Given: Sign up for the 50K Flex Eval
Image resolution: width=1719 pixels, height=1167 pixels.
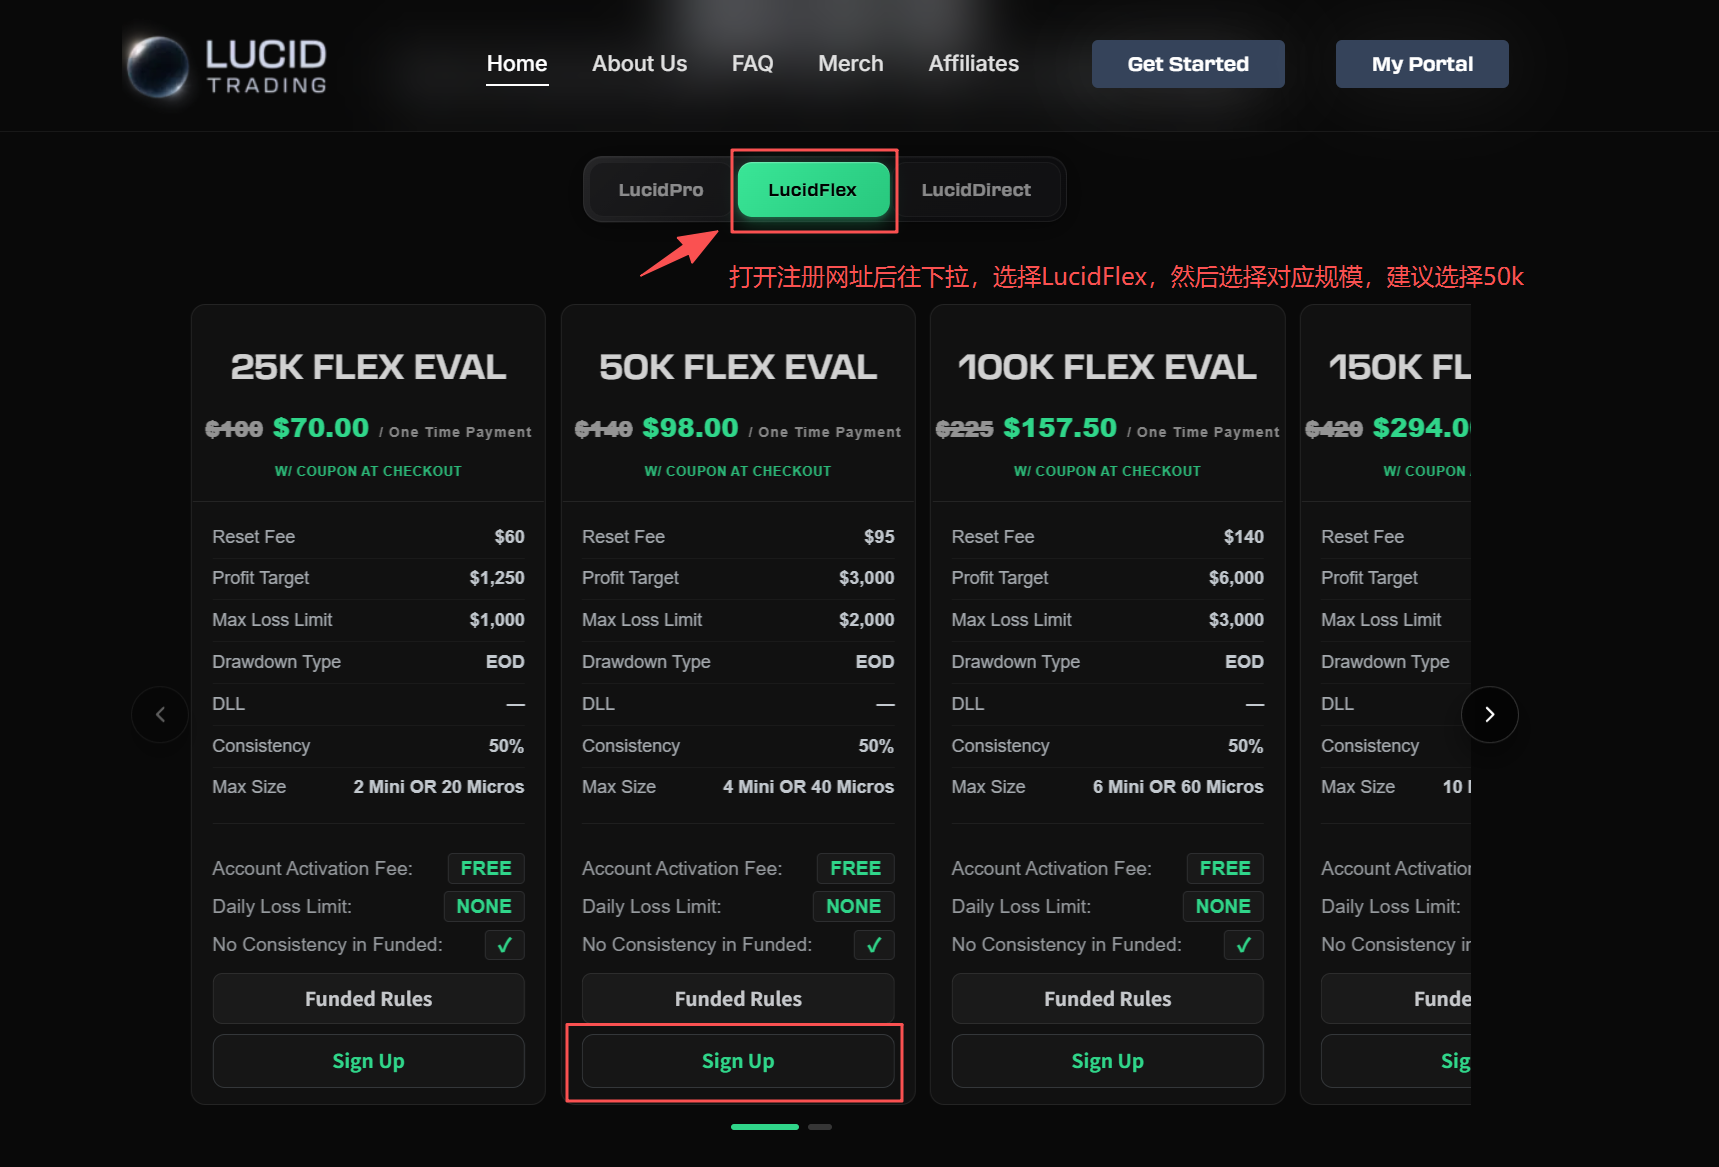Looking at the screenshot, I should click(x=738, y=1061).
